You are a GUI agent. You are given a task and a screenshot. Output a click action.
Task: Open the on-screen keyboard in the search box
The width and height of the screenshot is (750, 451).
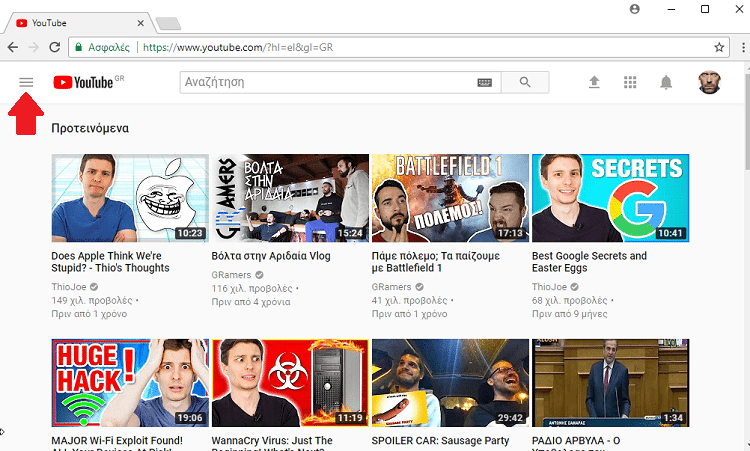pos(485,83)
